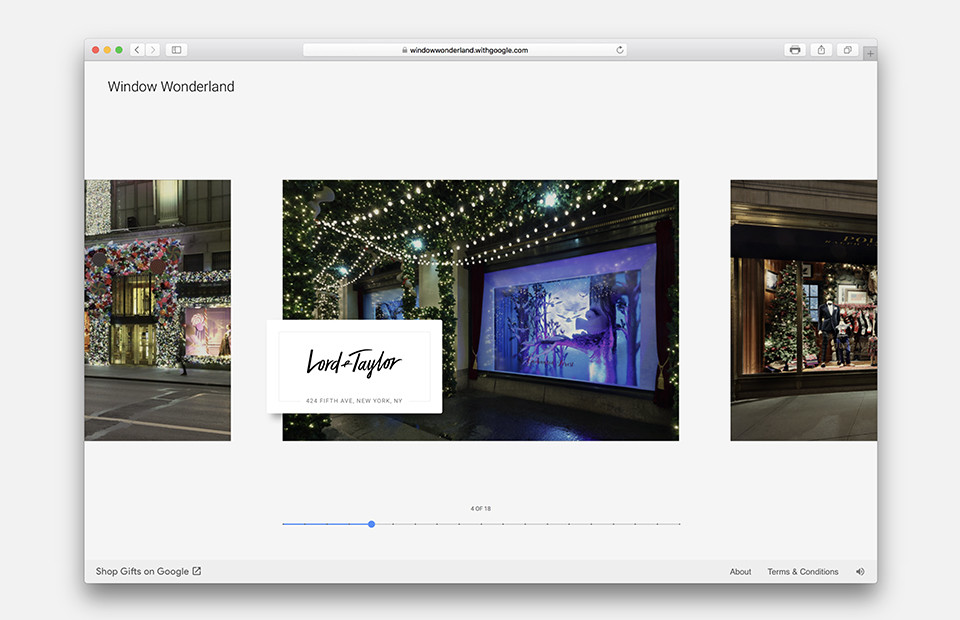Reload the page with the refresh icon

(620, 50)
